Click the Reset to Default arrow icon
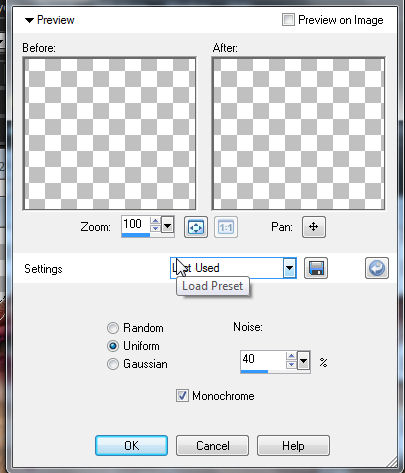Screen dimensions: 405x473 click(377, 268)
